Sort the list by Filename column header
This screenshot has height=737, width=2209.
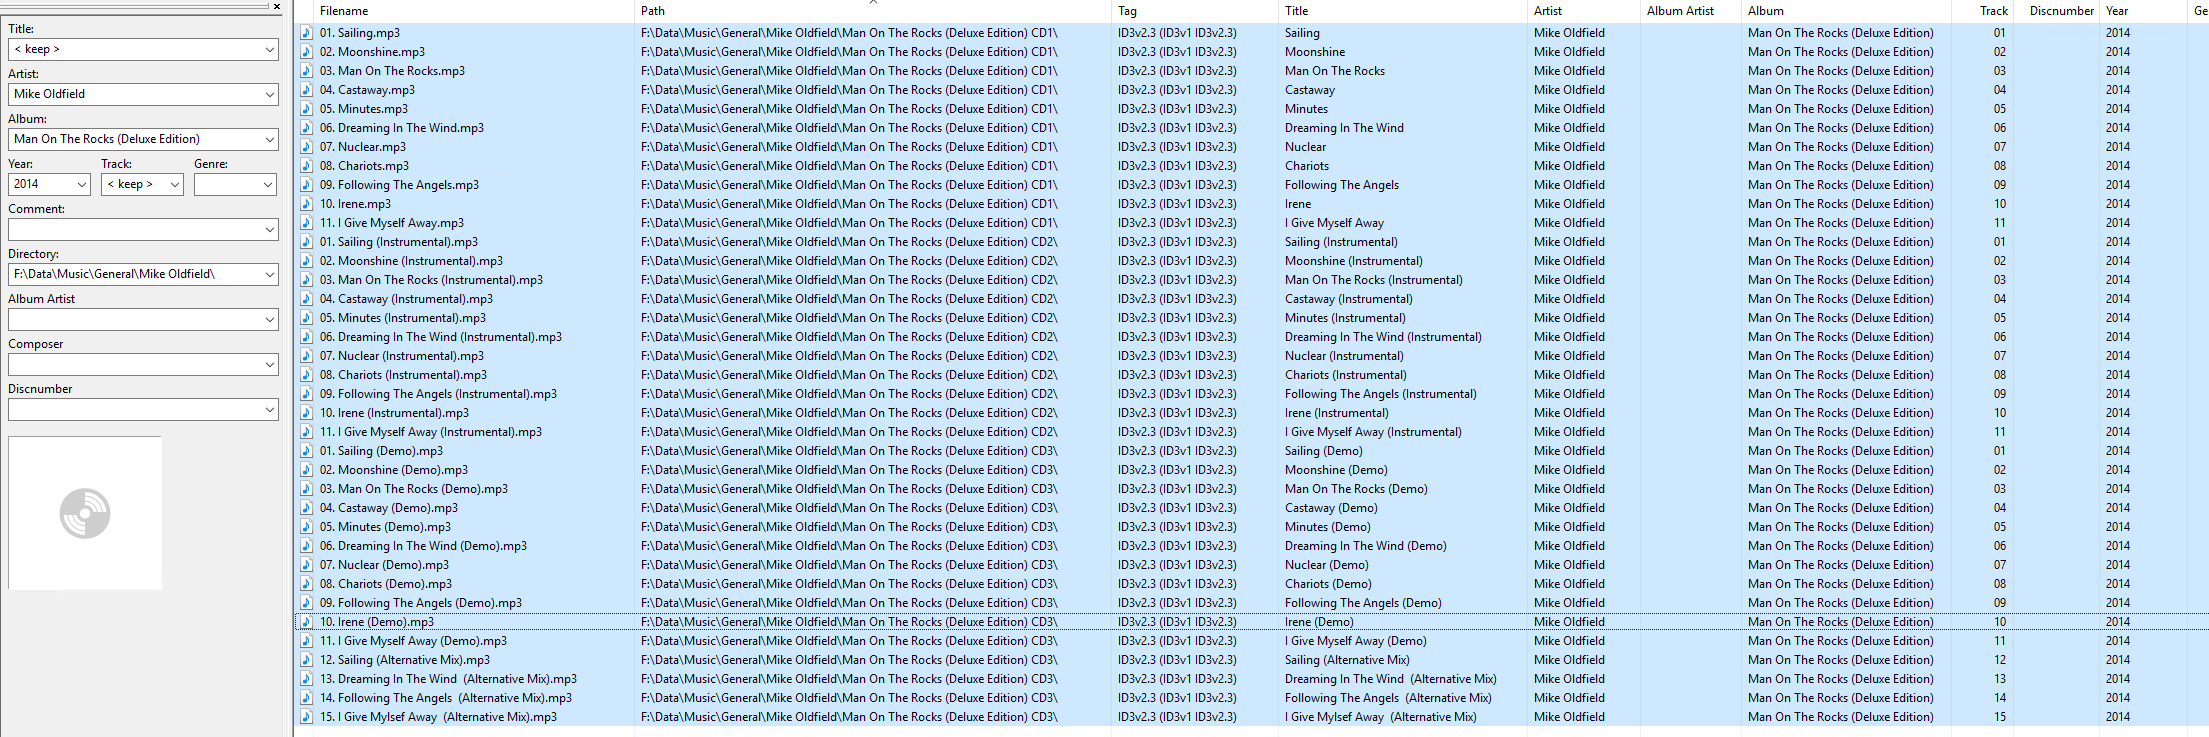[x=344, y=11]
